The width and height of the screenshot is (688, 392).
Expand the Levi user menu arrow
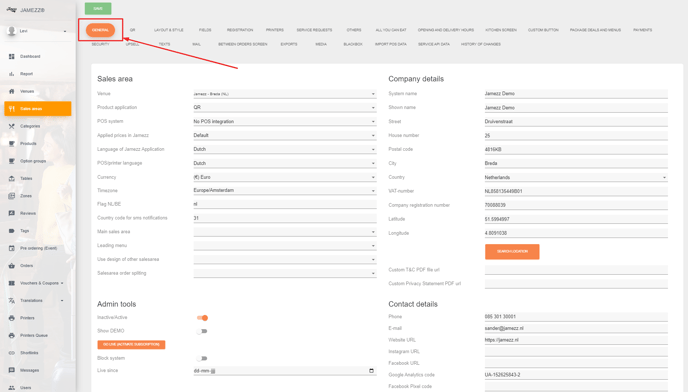[65, 31]
